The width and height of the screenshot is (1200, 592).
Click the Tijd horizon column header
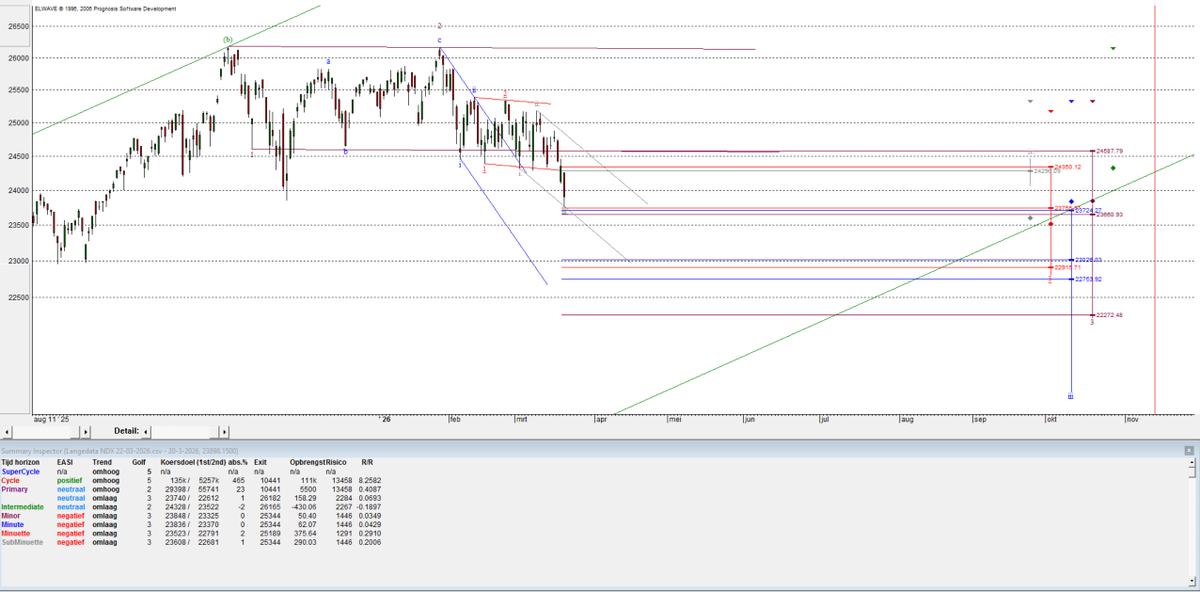click(23, 462)
